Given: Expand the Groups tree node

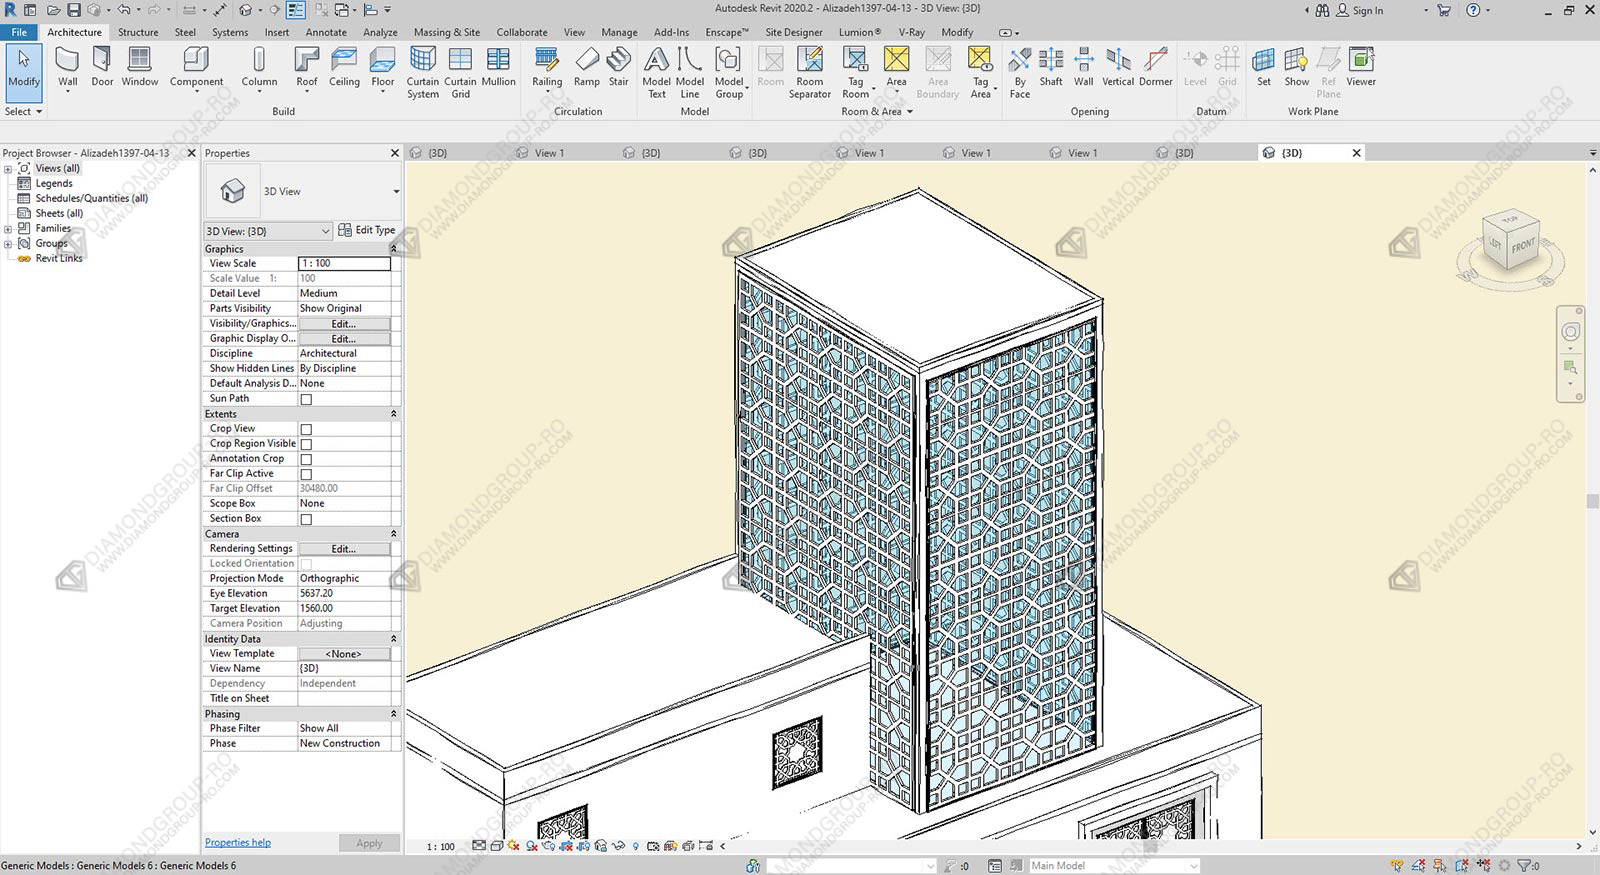Looking at the screenshot, I should [x=8, y=244].
